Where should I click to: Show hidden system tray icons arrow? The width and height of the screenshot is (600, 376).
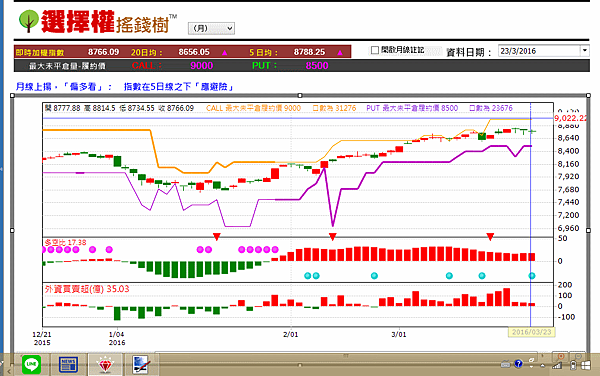click(543, 366)
